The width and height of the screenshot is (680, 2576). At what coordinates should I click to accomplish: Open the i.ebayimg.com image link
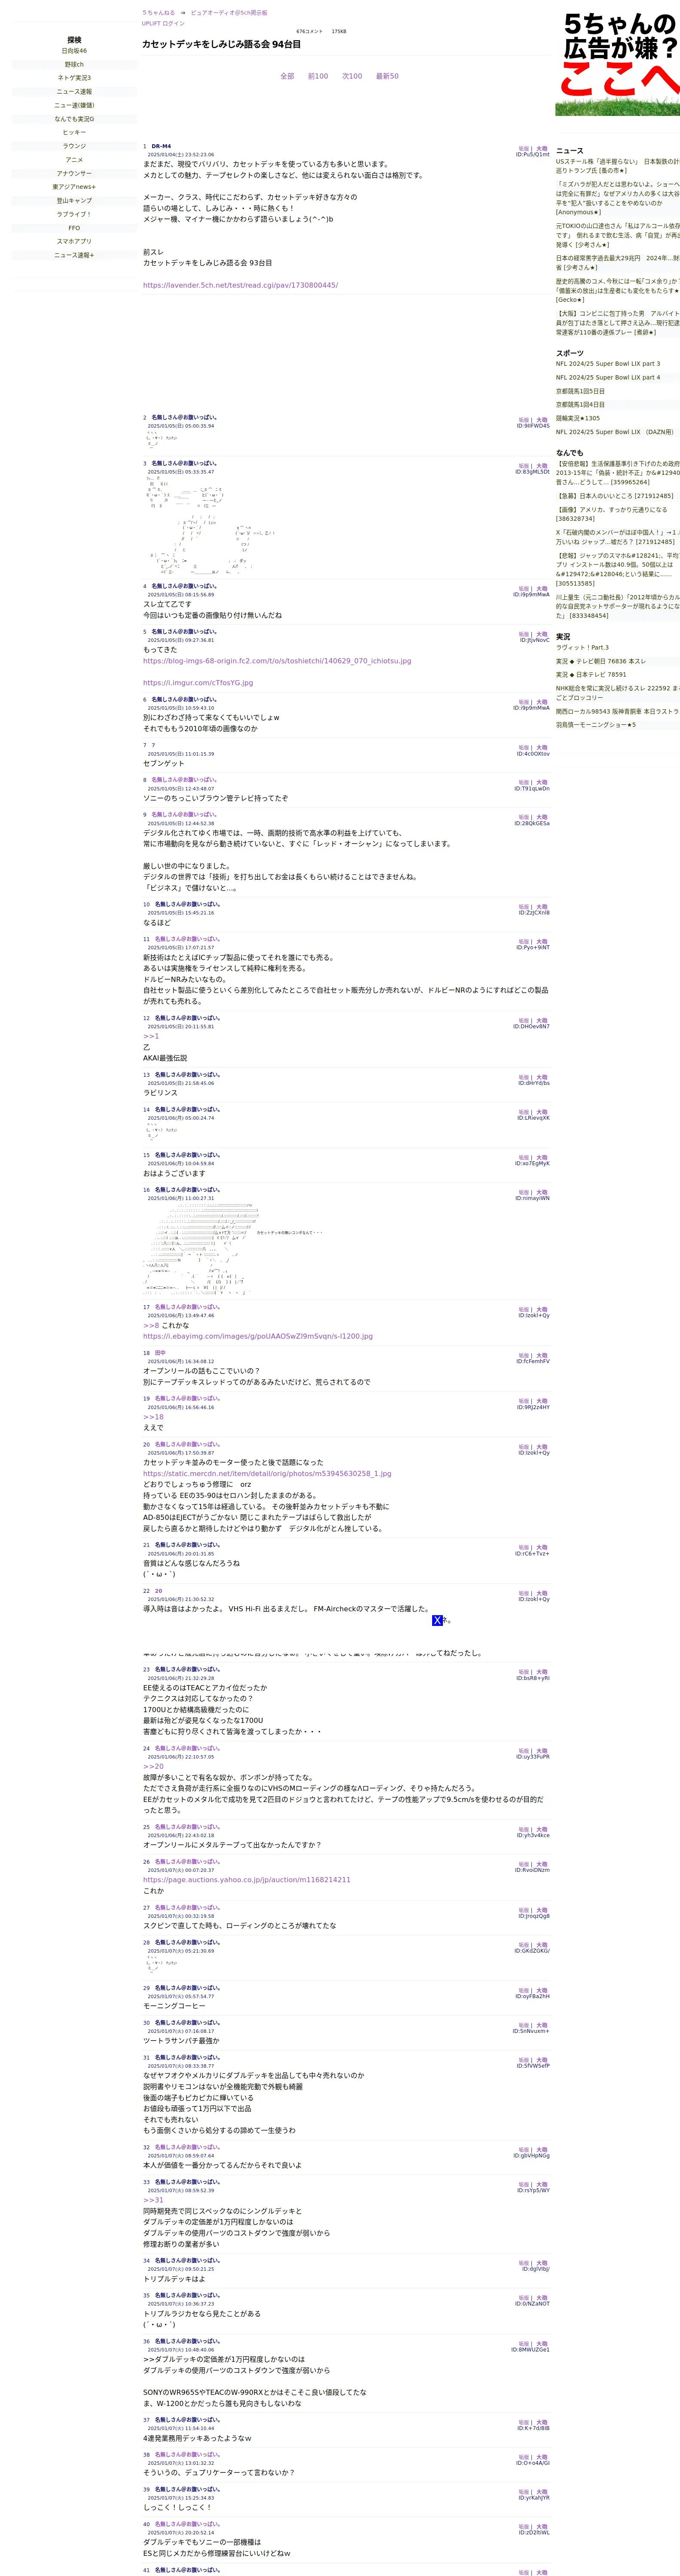258,1336
